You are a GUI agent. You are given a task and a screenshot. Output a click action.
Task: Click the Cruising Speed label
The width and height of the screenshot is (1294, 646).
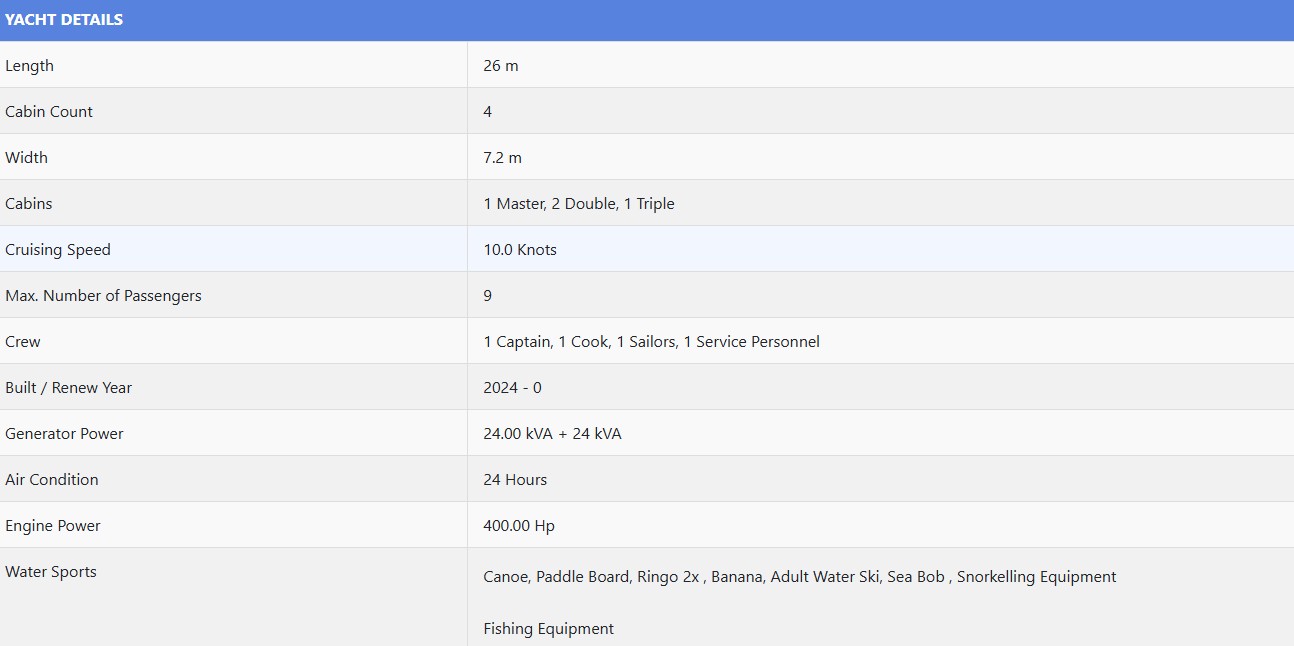click(x=58, y=250)
